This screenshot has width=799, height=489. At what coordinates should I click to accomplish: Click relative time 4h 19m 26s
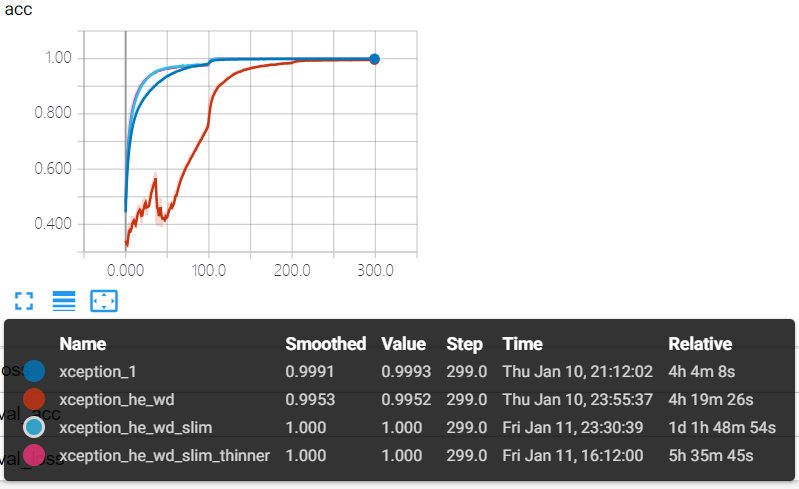coord(711,399)
